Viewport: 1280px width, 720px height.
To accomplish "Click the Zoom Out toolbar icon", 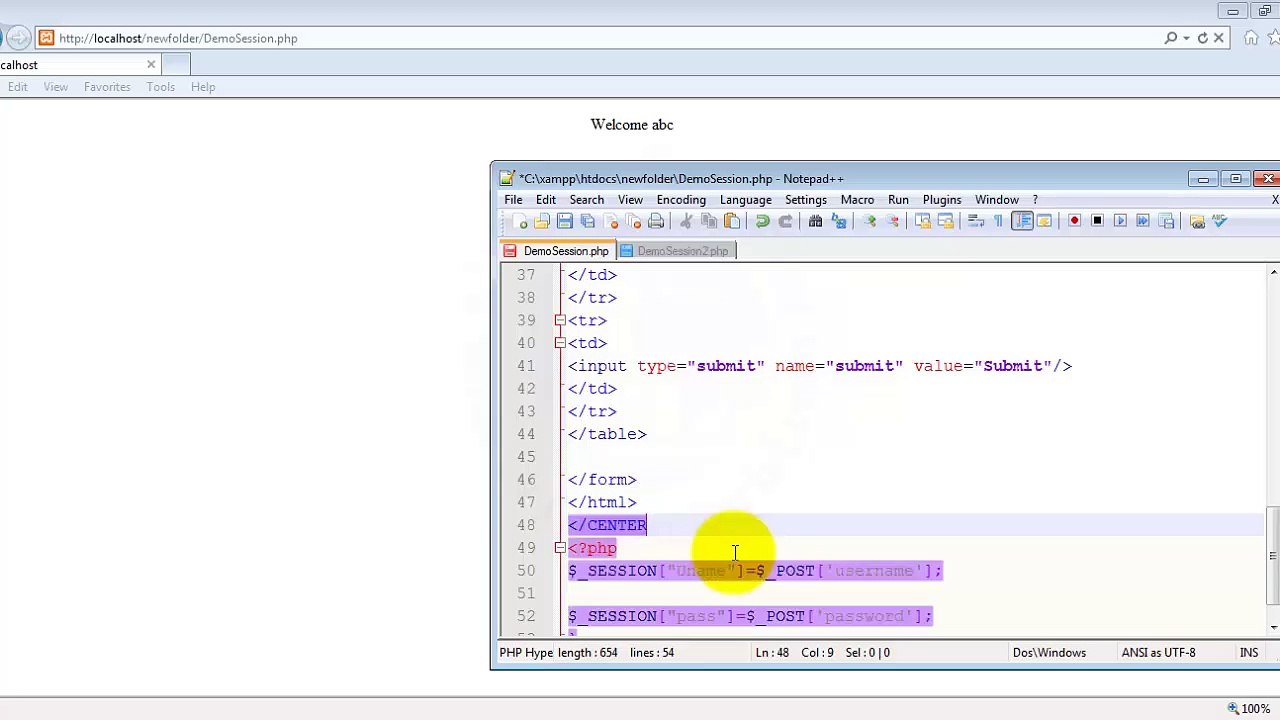I will pos(892,221).
